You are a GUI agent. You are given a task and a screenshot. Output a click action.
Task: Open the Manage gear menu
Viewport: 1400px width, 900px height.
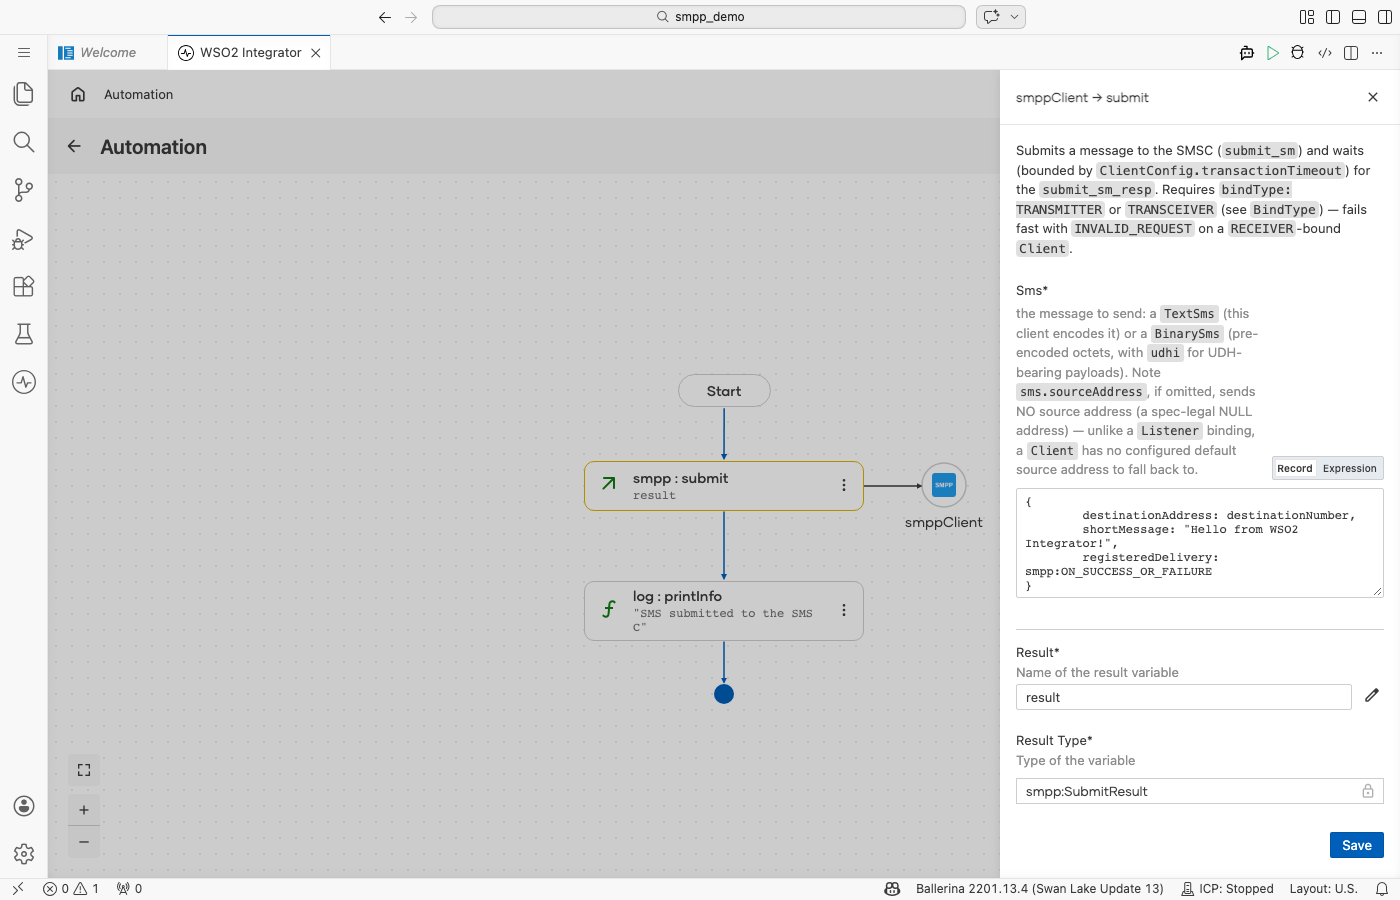[x=24, y=854]
